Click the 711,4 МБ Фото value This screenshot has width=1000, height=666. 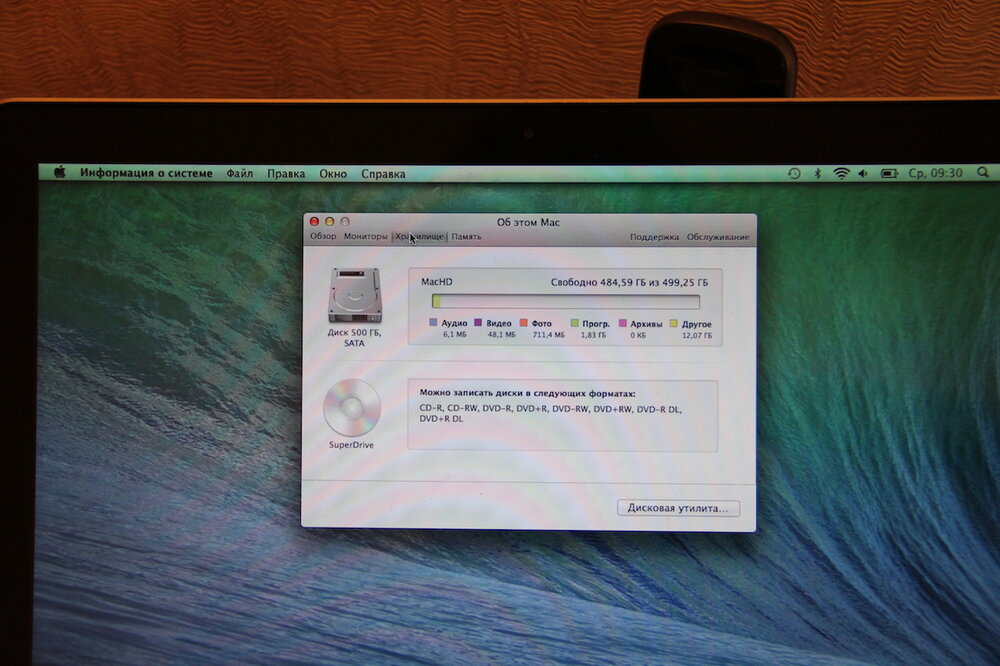tap(548, 334)
